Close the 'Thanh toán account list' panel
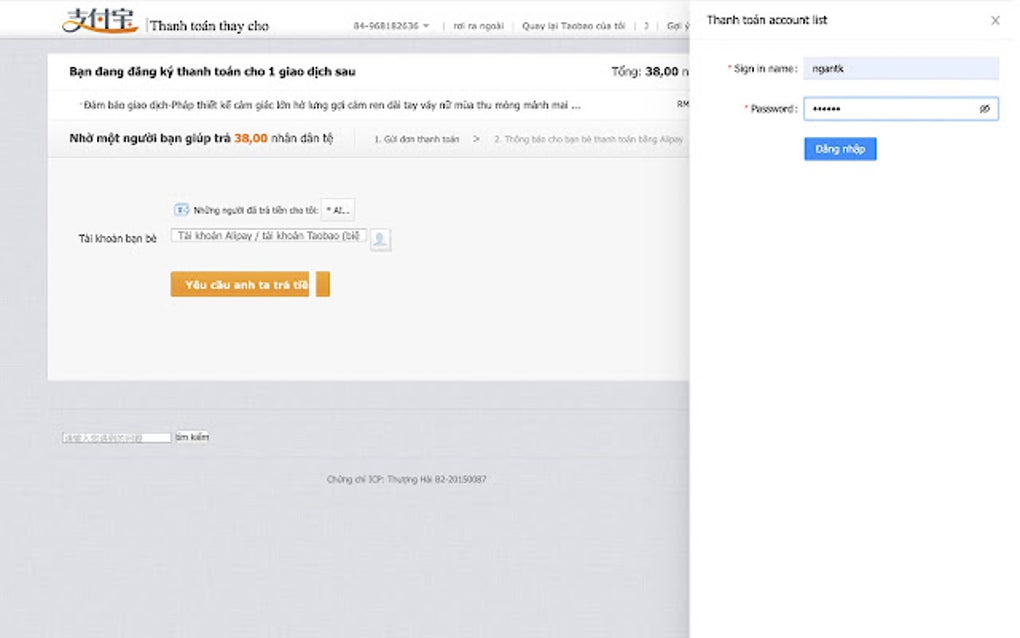This screenshot has width=1020, height=638. 996,20
